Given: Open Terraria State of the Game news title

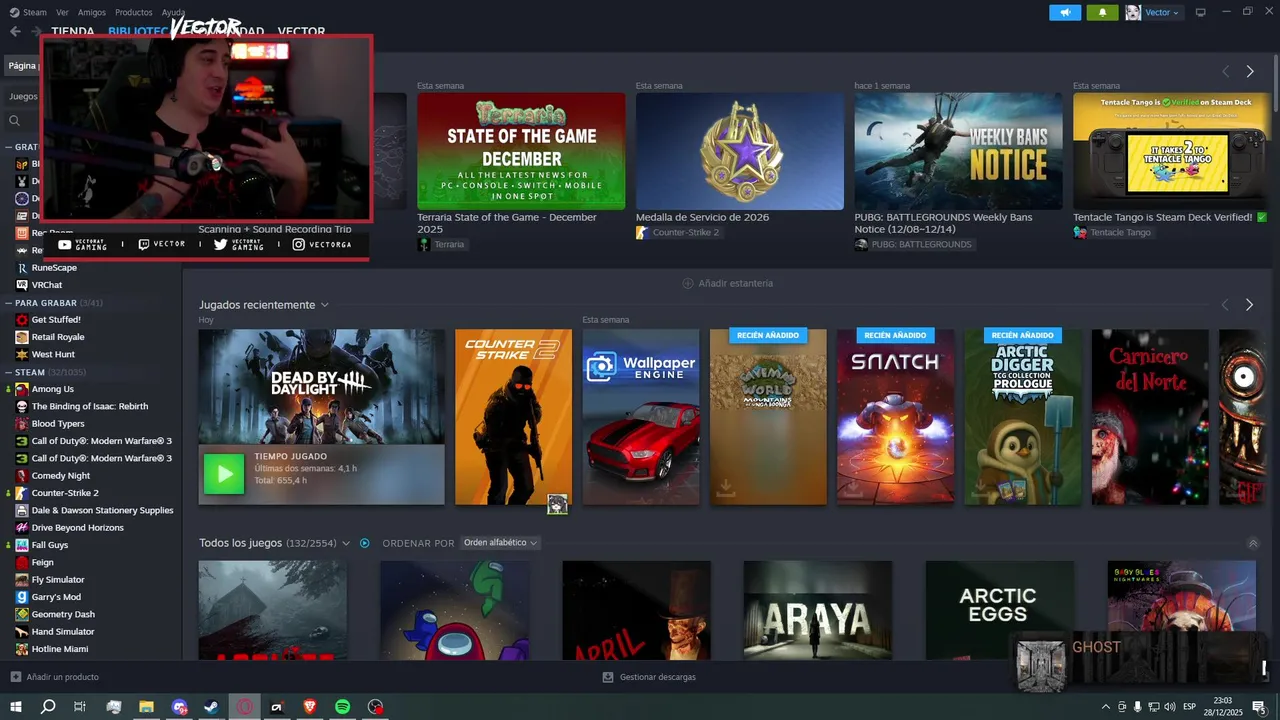Looking at the screenshot, I should point(507,223).
